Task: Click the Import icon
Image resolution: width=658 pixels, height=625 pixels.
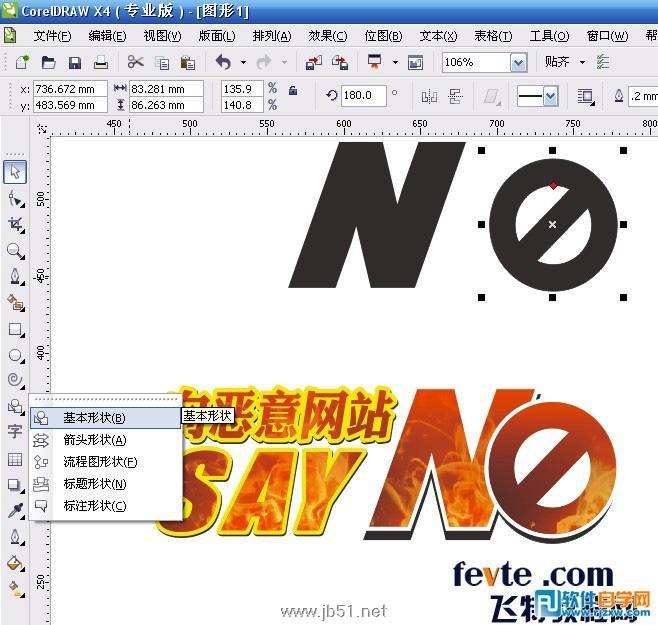Action: pos(314,63)
